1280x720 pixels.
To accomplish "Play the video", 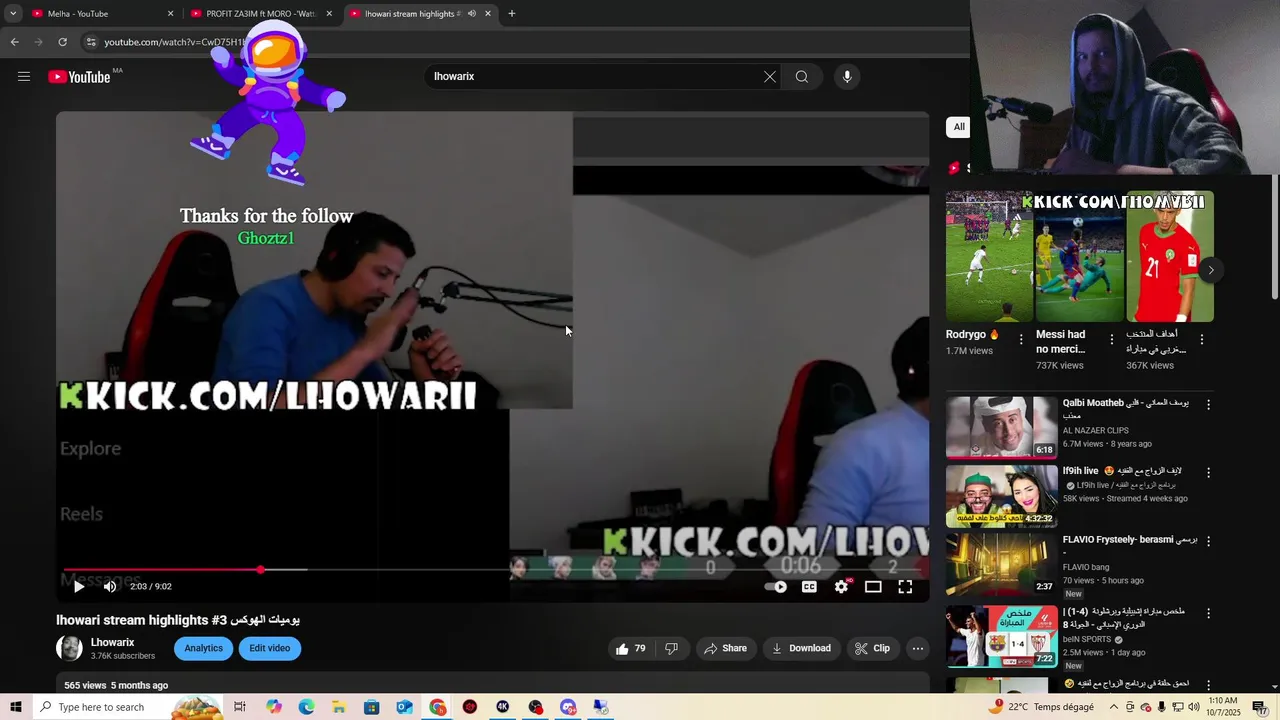I will click(79, 587).
